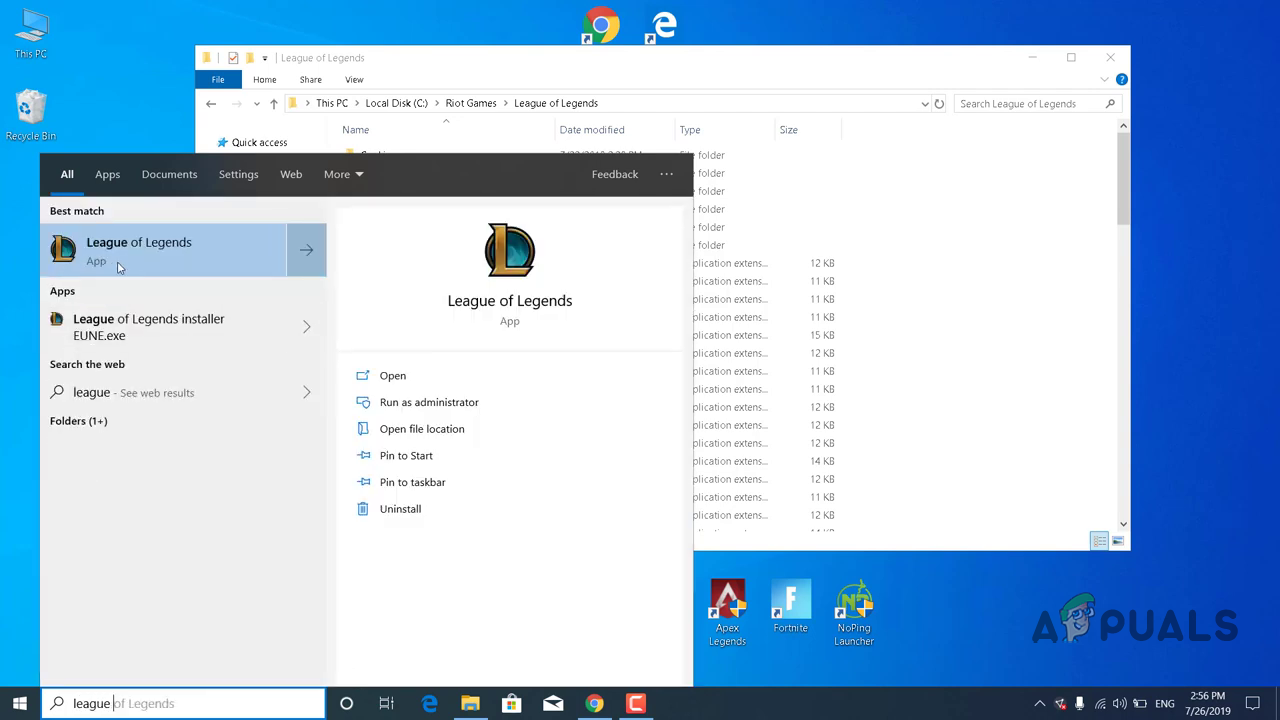Switch to the Apps search tab

[107, 174]
